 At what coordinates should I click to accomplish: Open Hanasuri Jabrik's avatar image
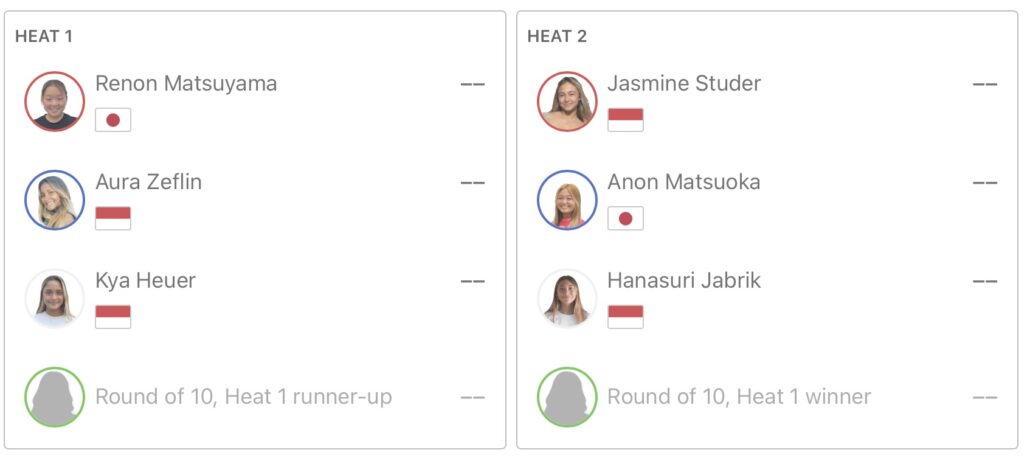click(567, 298)
